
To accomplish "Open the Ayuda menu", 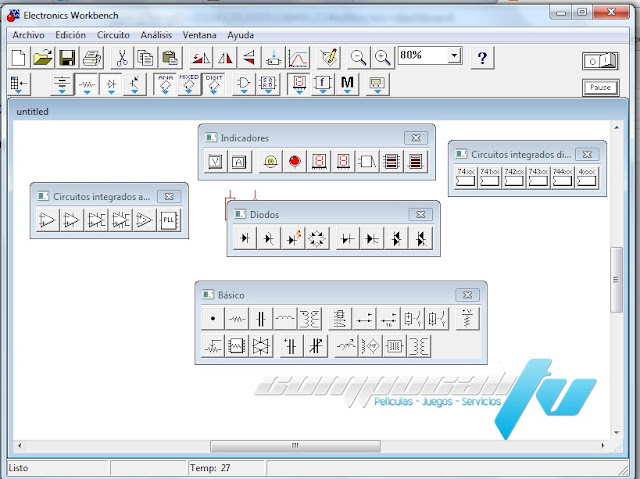I will click(x=240, y=35).
